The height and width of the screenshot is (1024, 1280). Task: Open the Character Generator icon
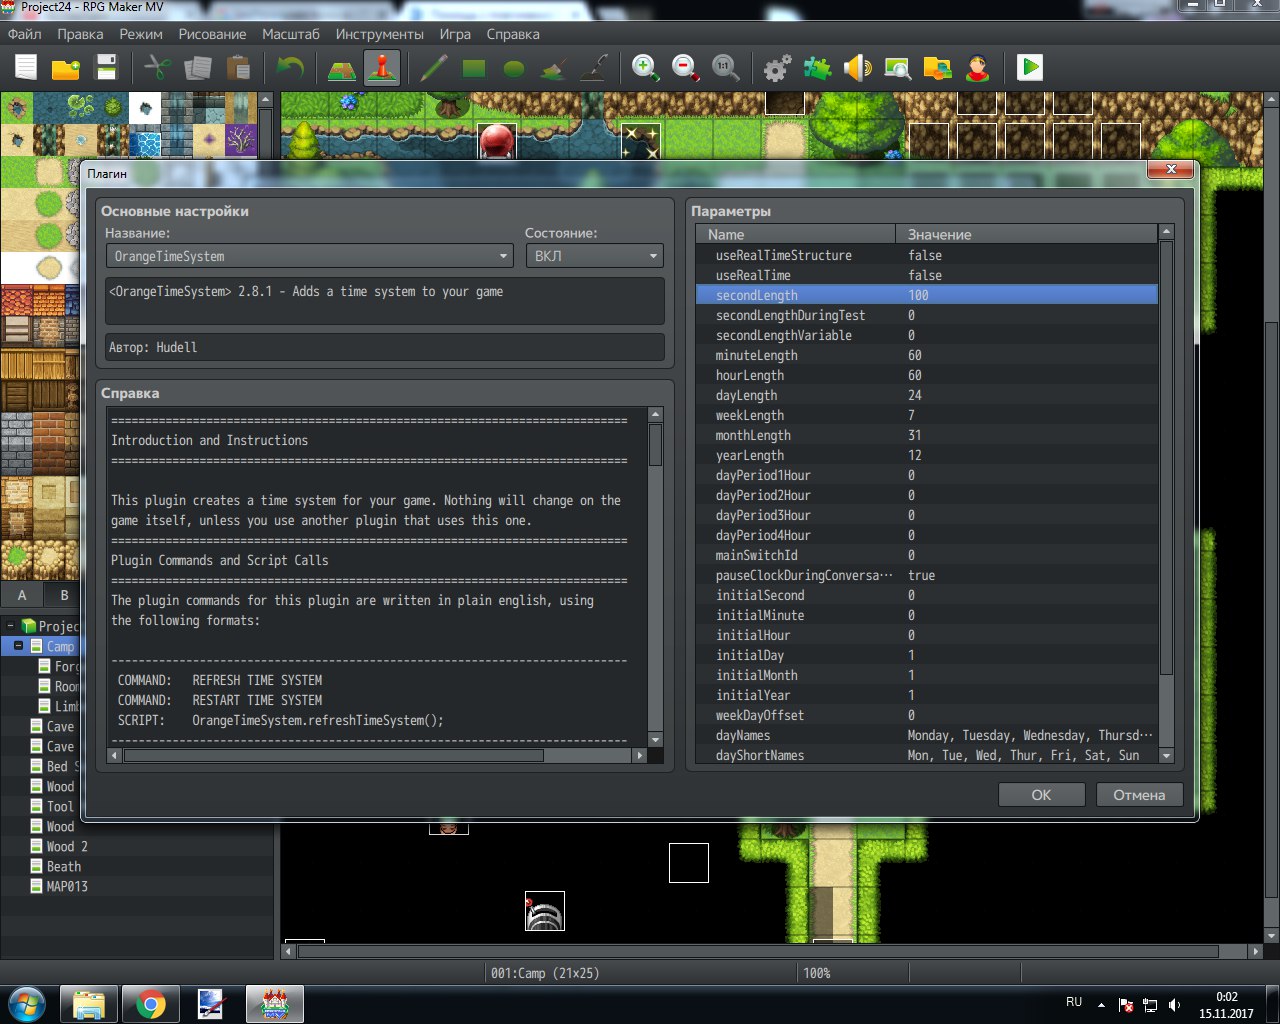tap(977, 68)
